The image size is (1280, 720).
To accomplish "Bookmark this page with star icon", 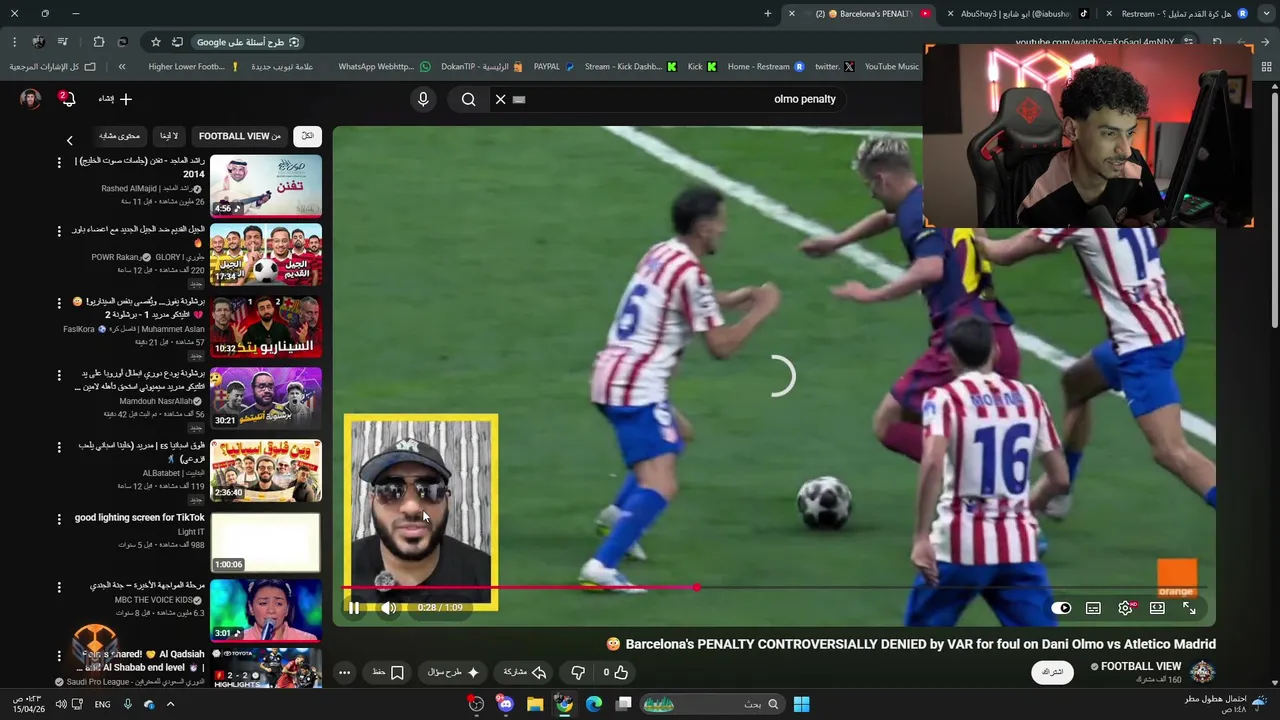I will click(x=156, y=42).
